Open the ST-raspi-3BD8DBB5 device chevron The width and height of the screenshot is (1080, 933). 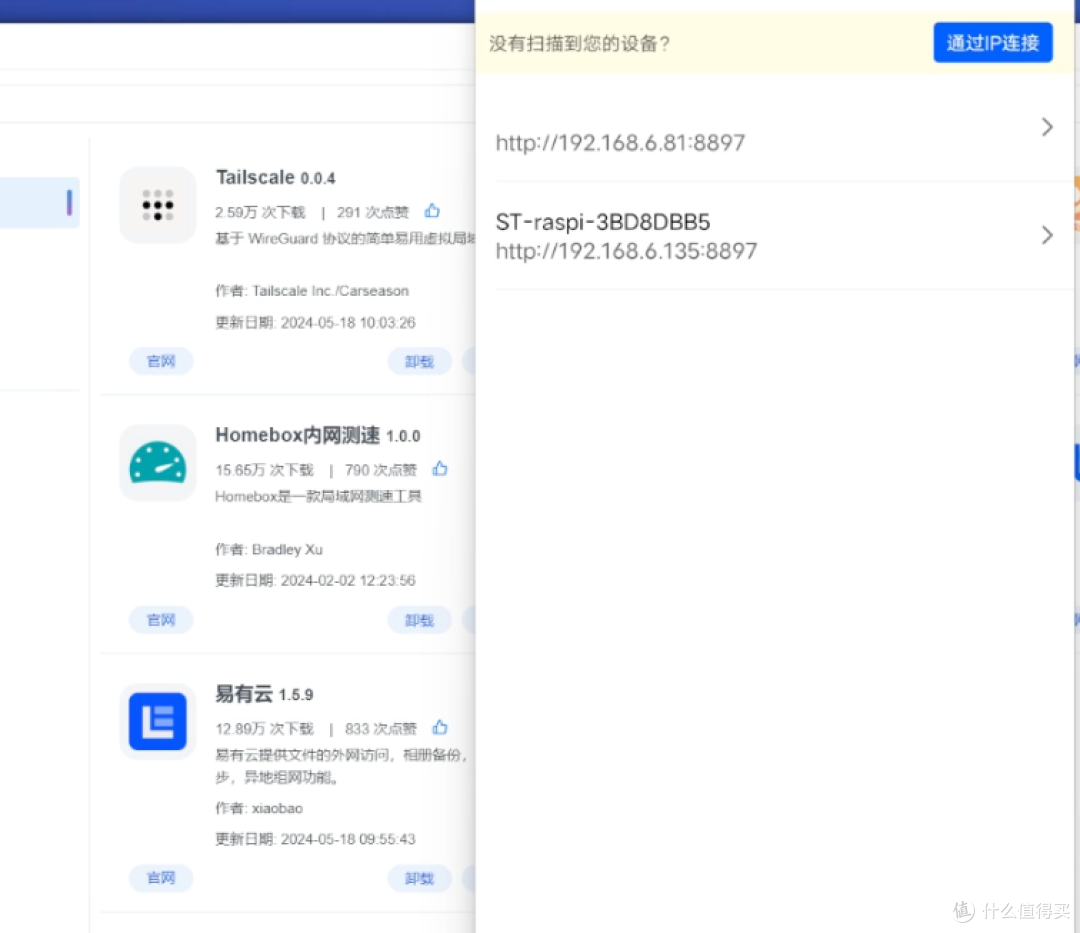click(1047, 235)
